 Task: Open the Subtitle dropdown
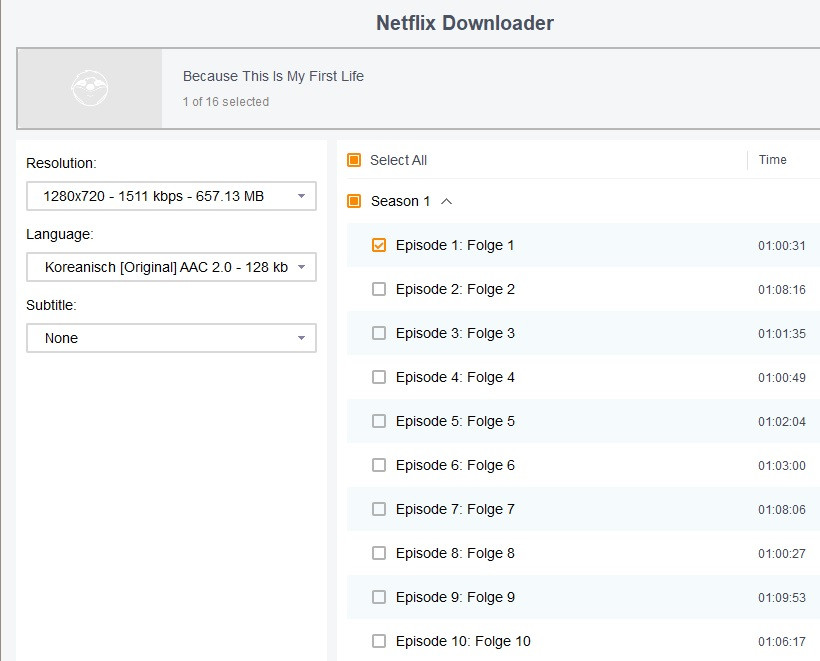tap(171, 338)
